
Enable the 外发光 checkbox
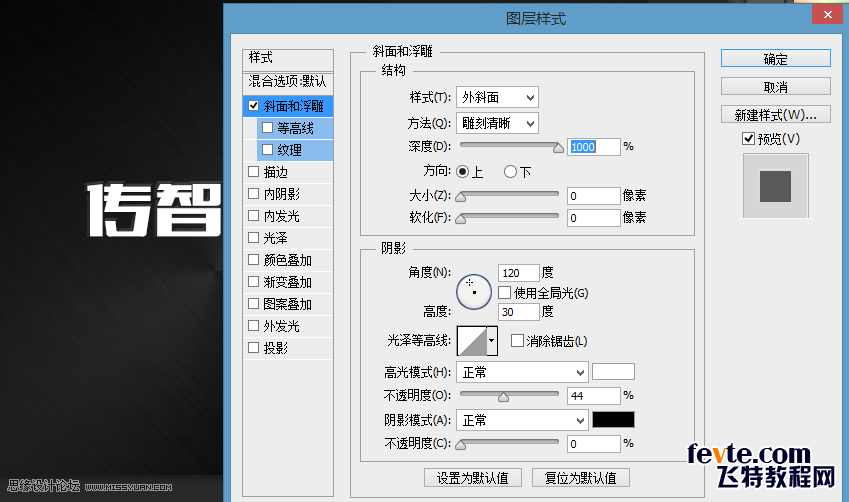coord(253,325)
